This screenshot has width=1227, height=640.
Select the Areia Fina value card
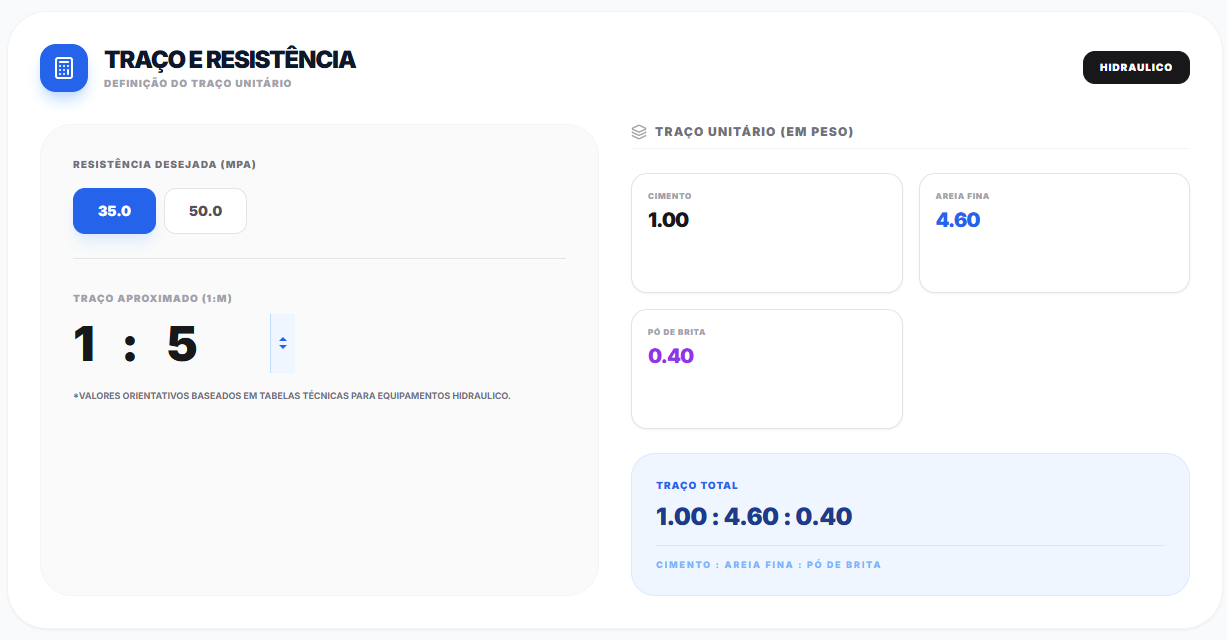(x=1053, y=232)
